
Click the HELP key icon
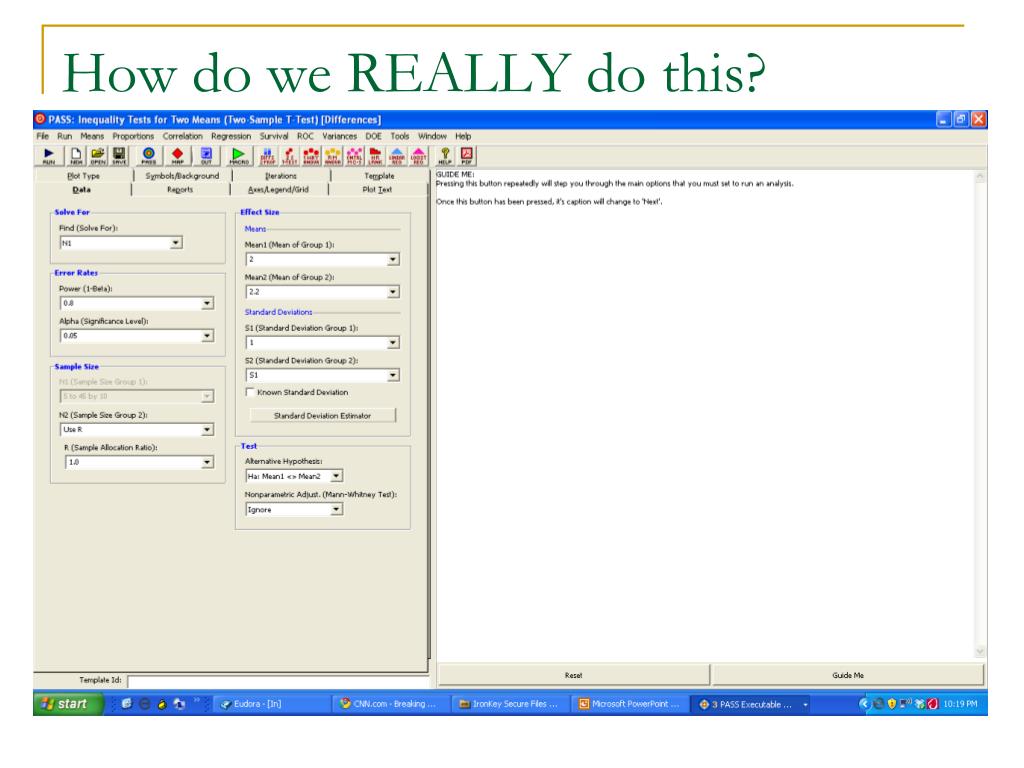[x=445, y=156]
